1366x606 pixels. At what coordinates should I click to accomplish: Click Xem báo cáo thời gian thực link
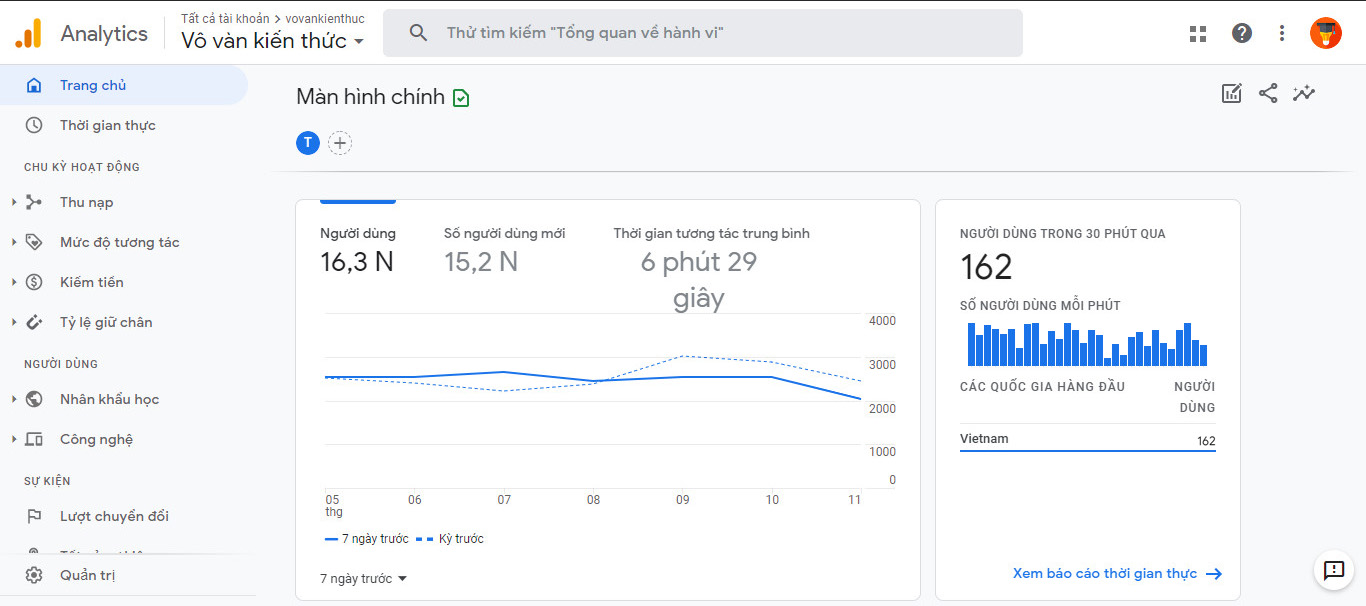[x=1116, y=574]
